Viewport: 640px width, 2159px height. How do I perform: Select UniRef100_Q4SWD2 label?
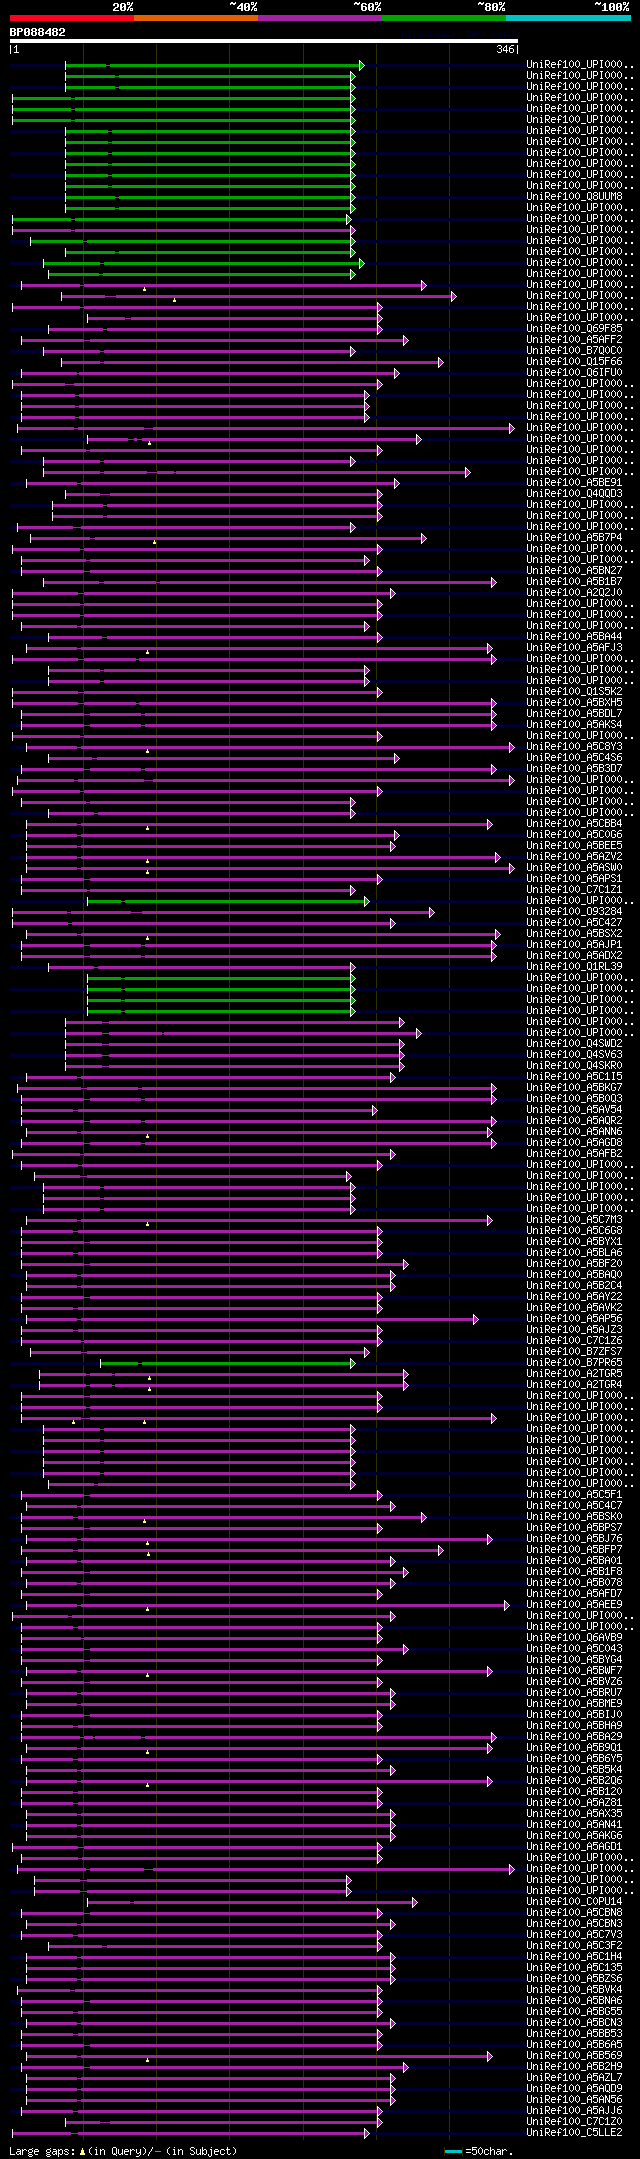point(574,1044)
